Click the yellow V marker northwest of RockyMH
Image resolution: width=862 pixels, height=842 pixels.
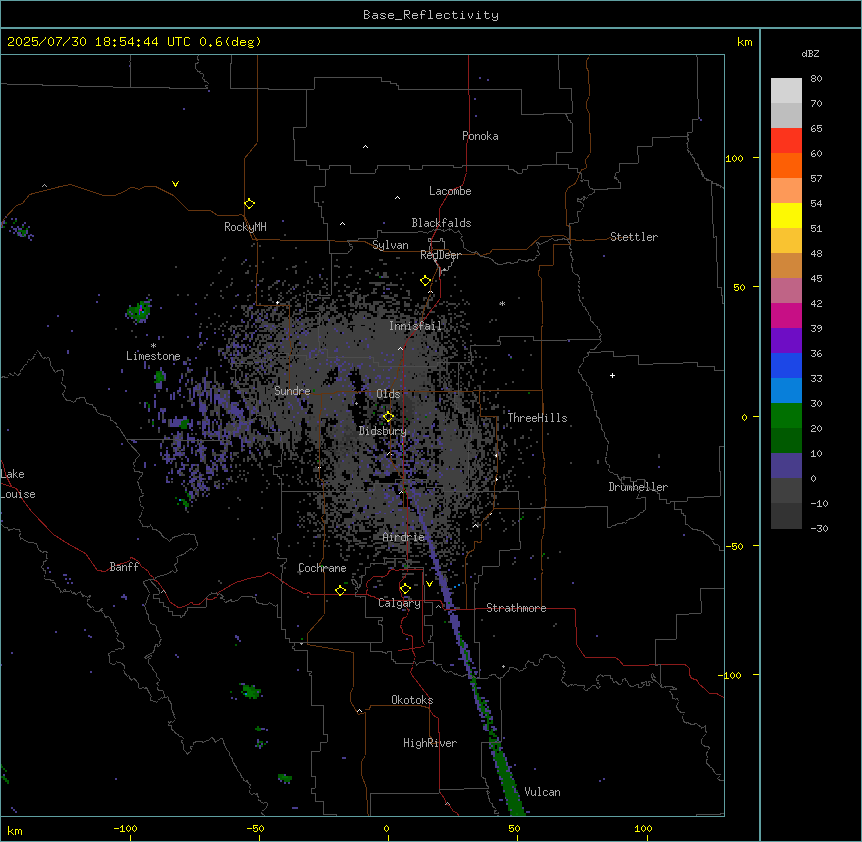coord(175,184)
